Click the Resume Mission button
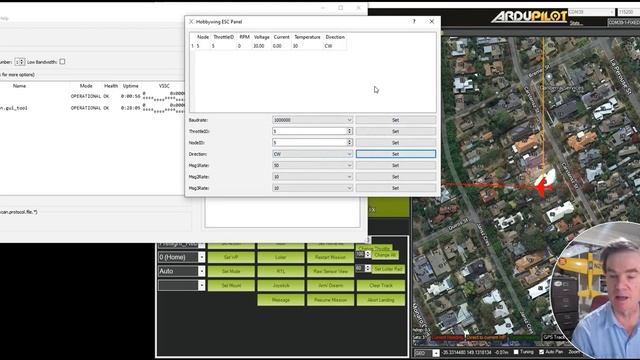The width and height of the screenshot is (640, 360). (x=330, y=300)
